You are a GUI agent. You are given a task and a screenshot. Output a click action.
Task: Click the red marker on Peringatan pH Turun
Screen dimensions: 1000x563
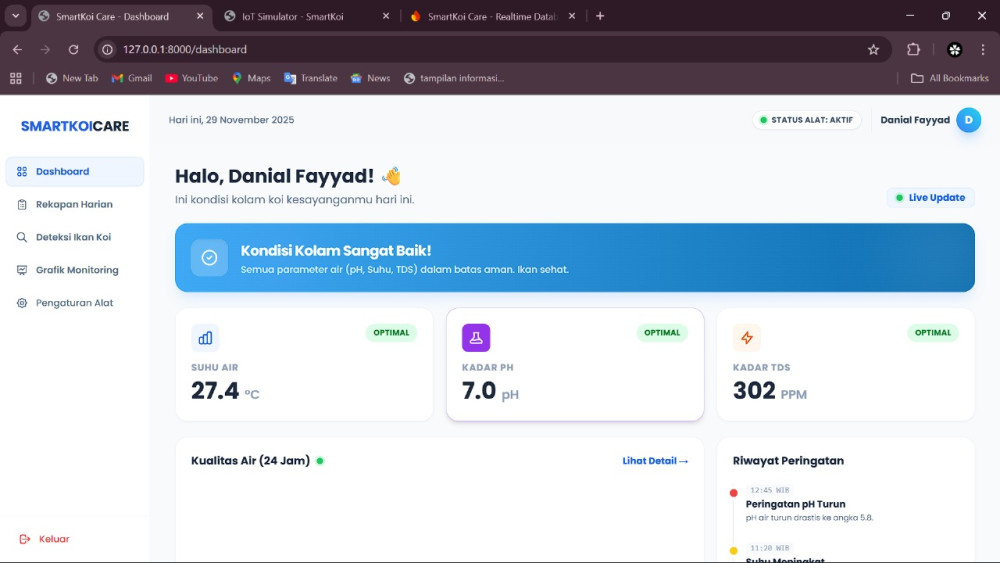click(x=733, y=493)
